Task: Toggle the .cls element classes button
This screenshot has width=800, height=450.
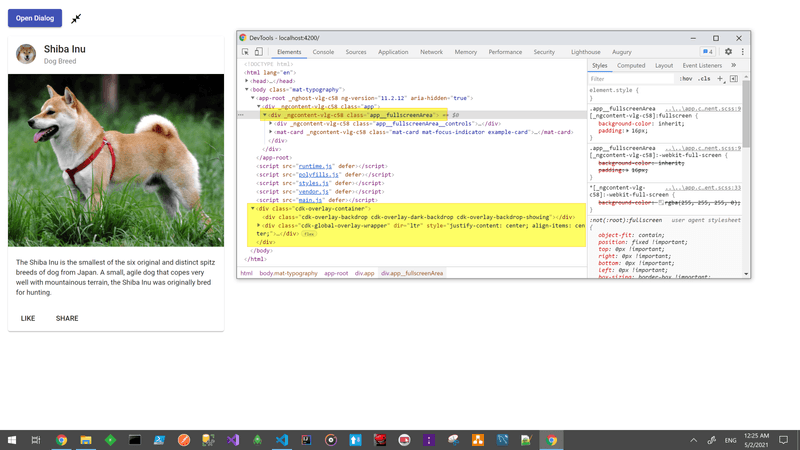Action: [705, 79]
